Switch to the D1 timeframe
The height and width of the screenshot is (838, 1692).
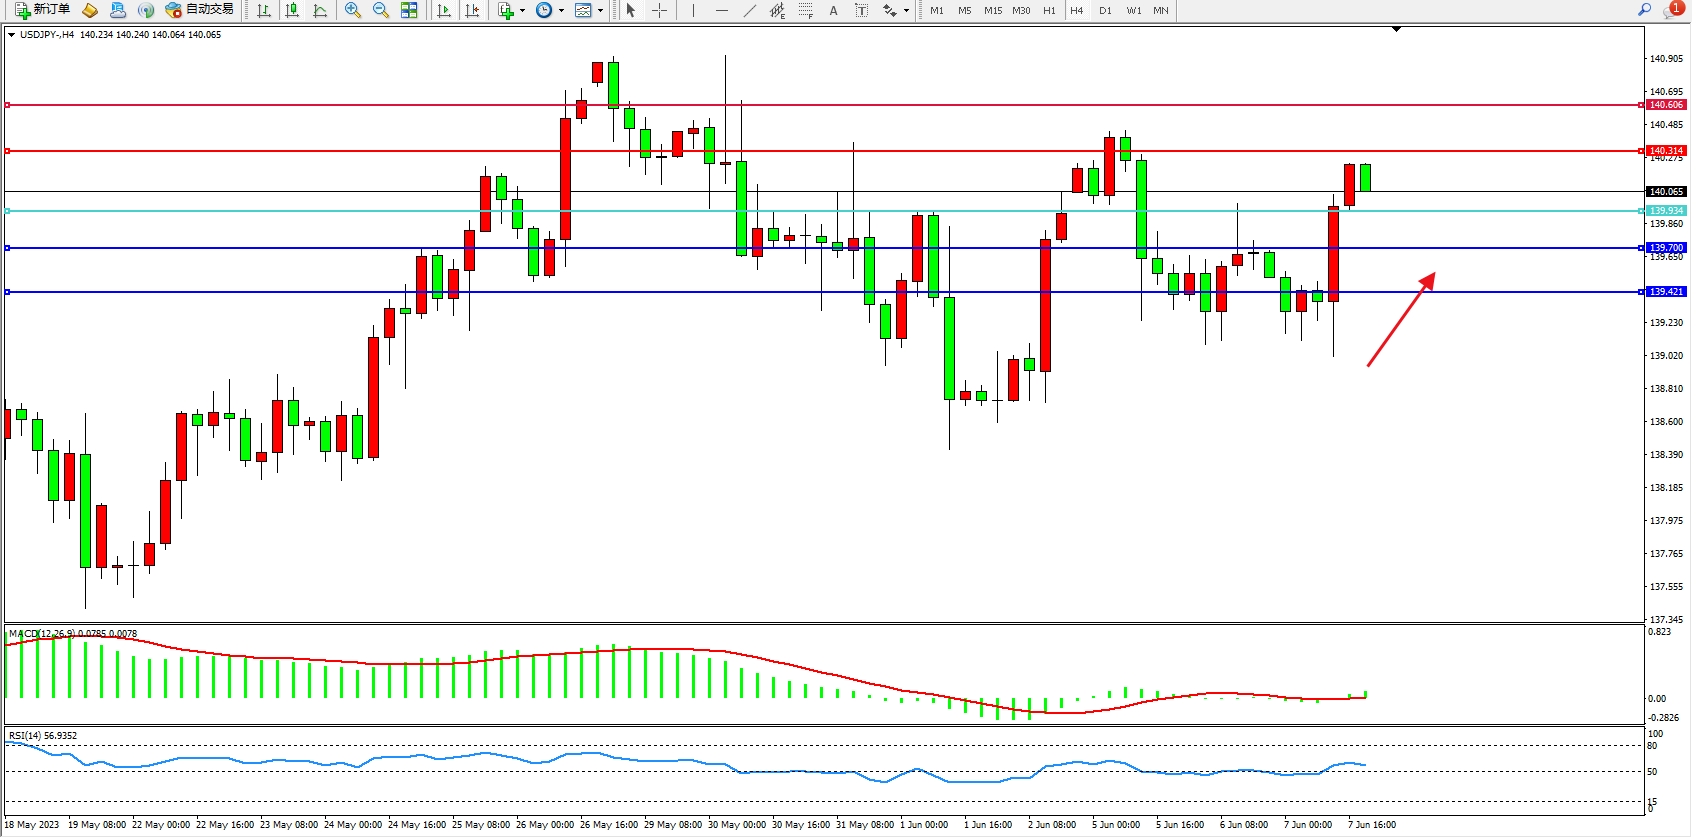click(x=1105, y=10)
